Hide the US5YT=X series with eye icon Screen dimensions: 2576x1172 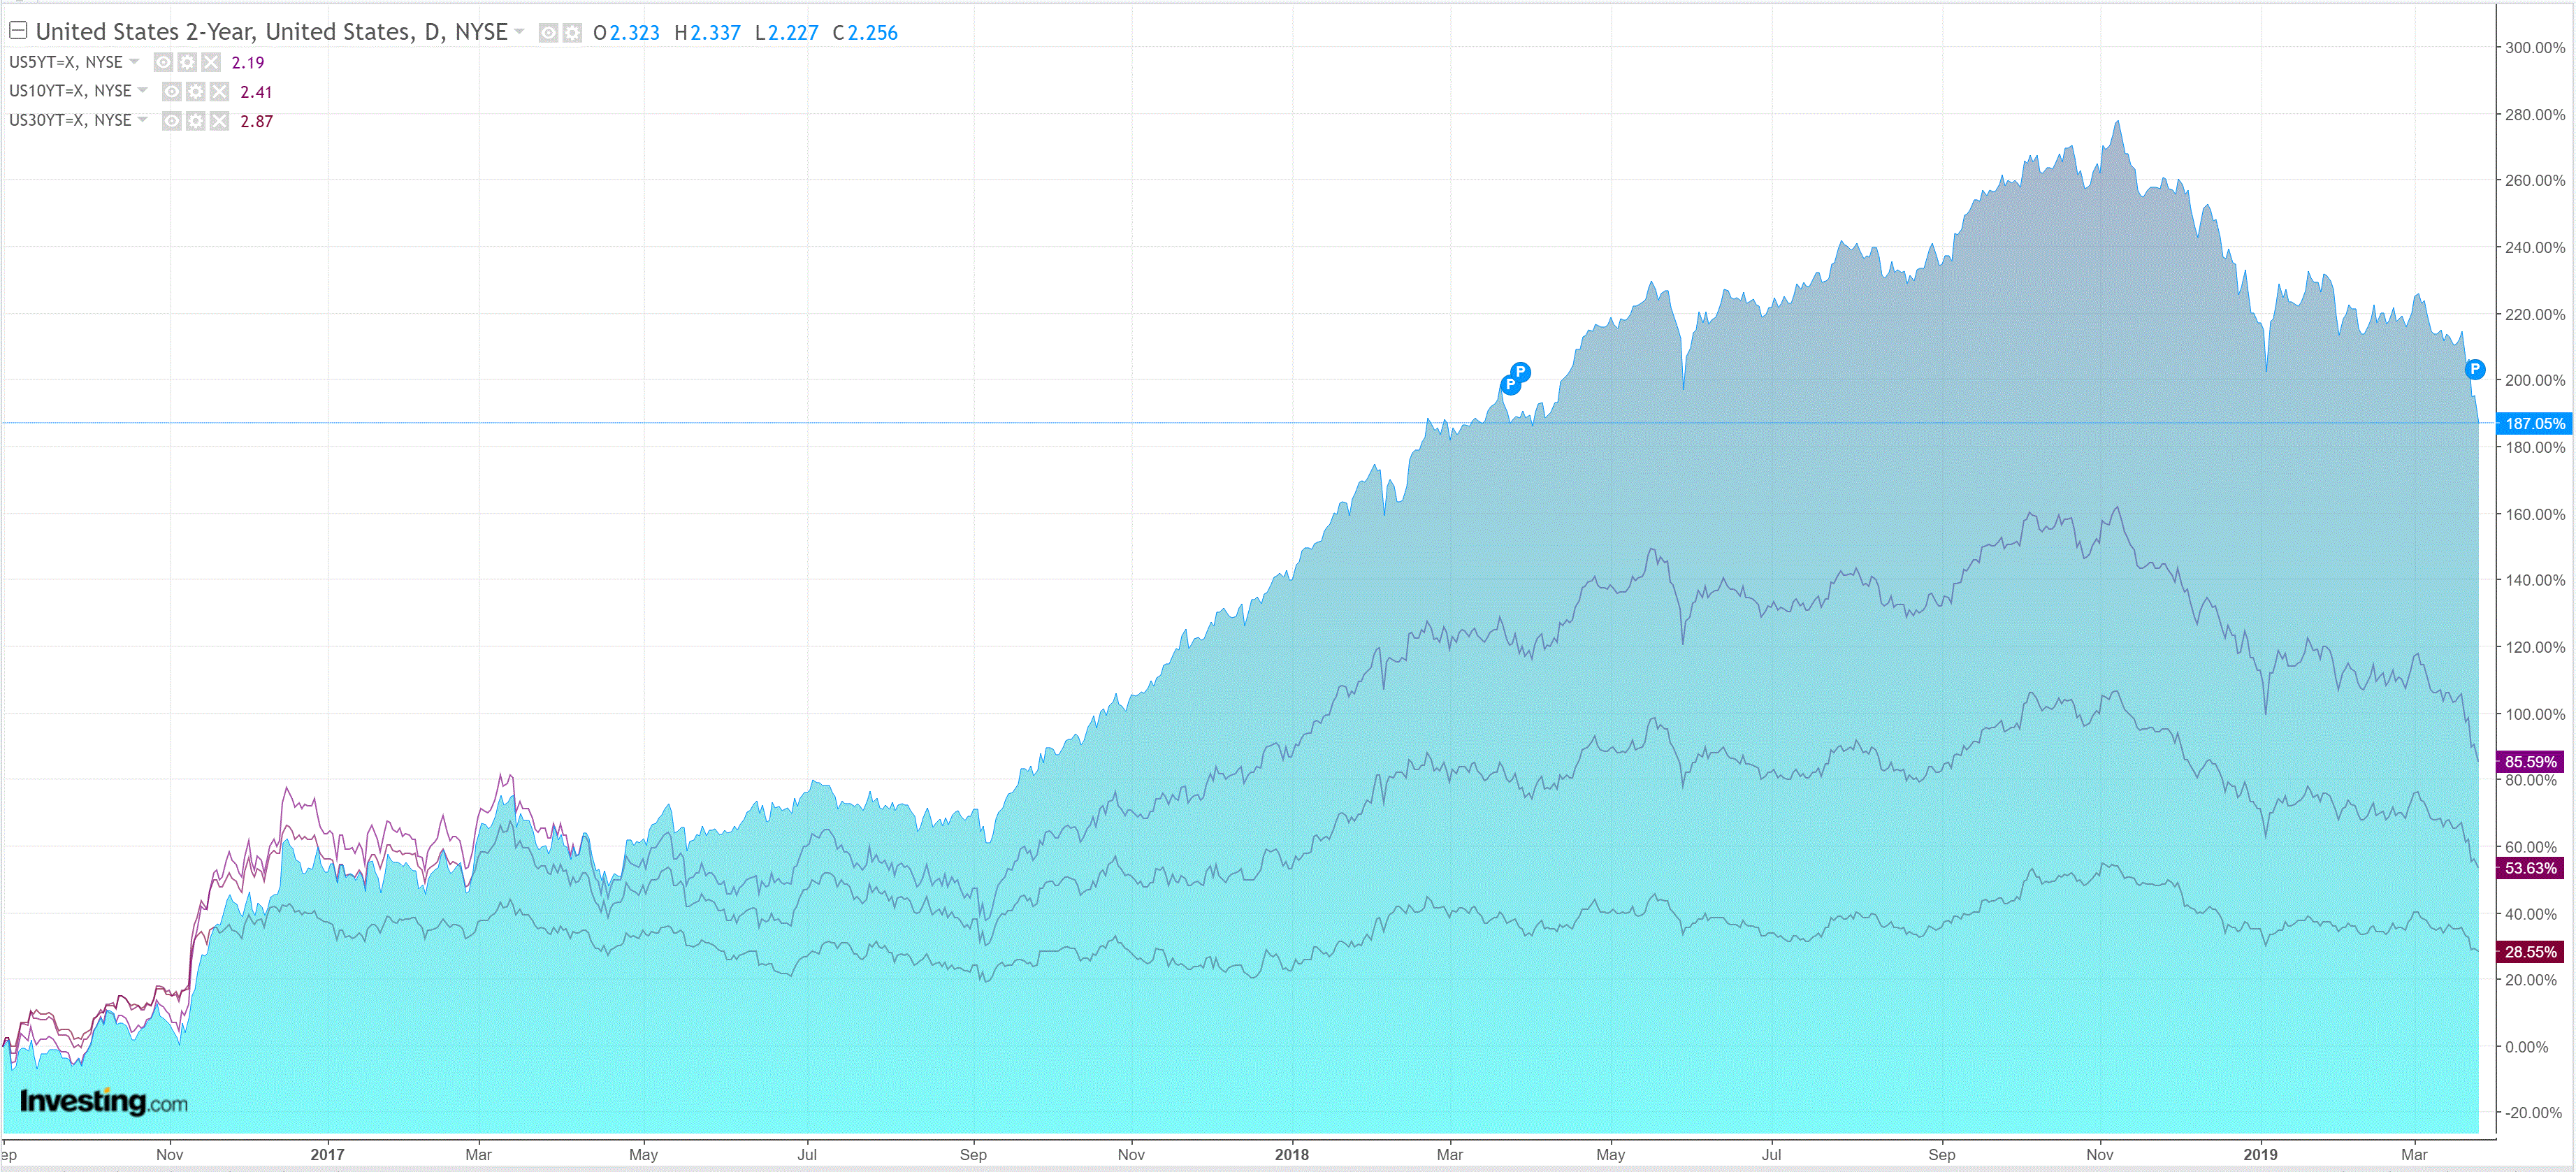pyautogui.click(x=163, y=62)
